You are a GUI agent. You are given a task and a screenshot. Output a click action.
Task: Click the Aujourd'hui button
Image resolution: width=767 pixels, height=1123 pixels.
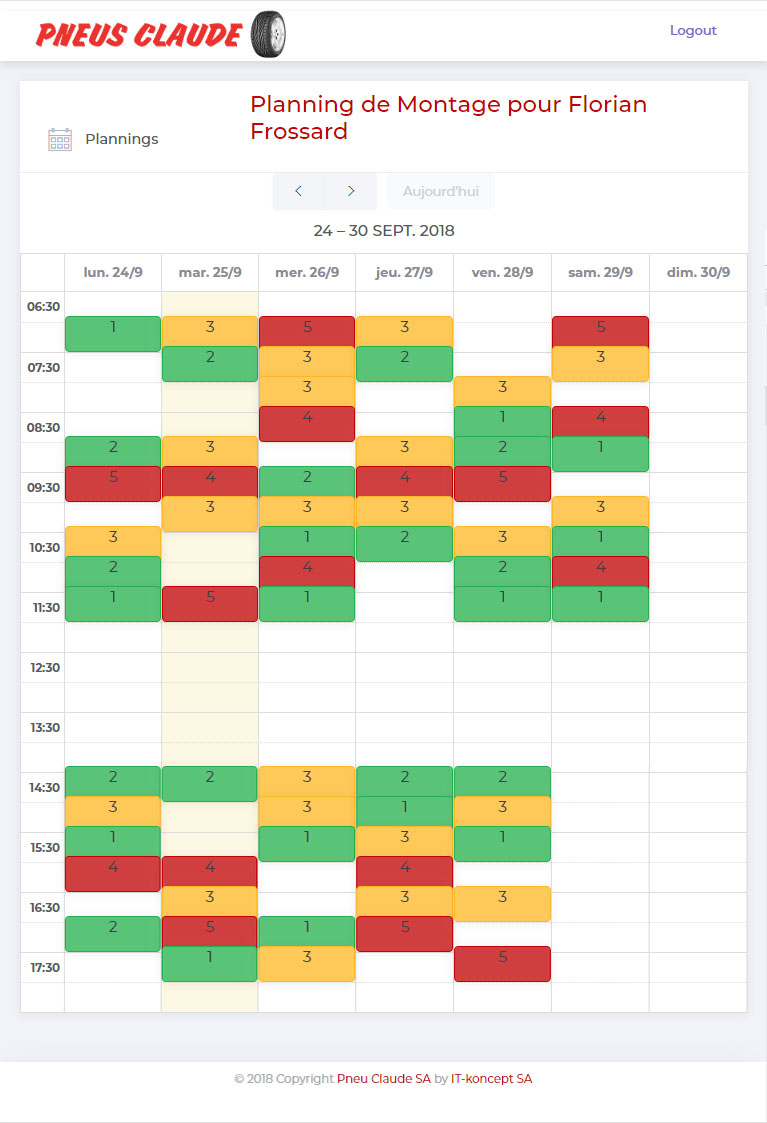[x=440, y=191]
